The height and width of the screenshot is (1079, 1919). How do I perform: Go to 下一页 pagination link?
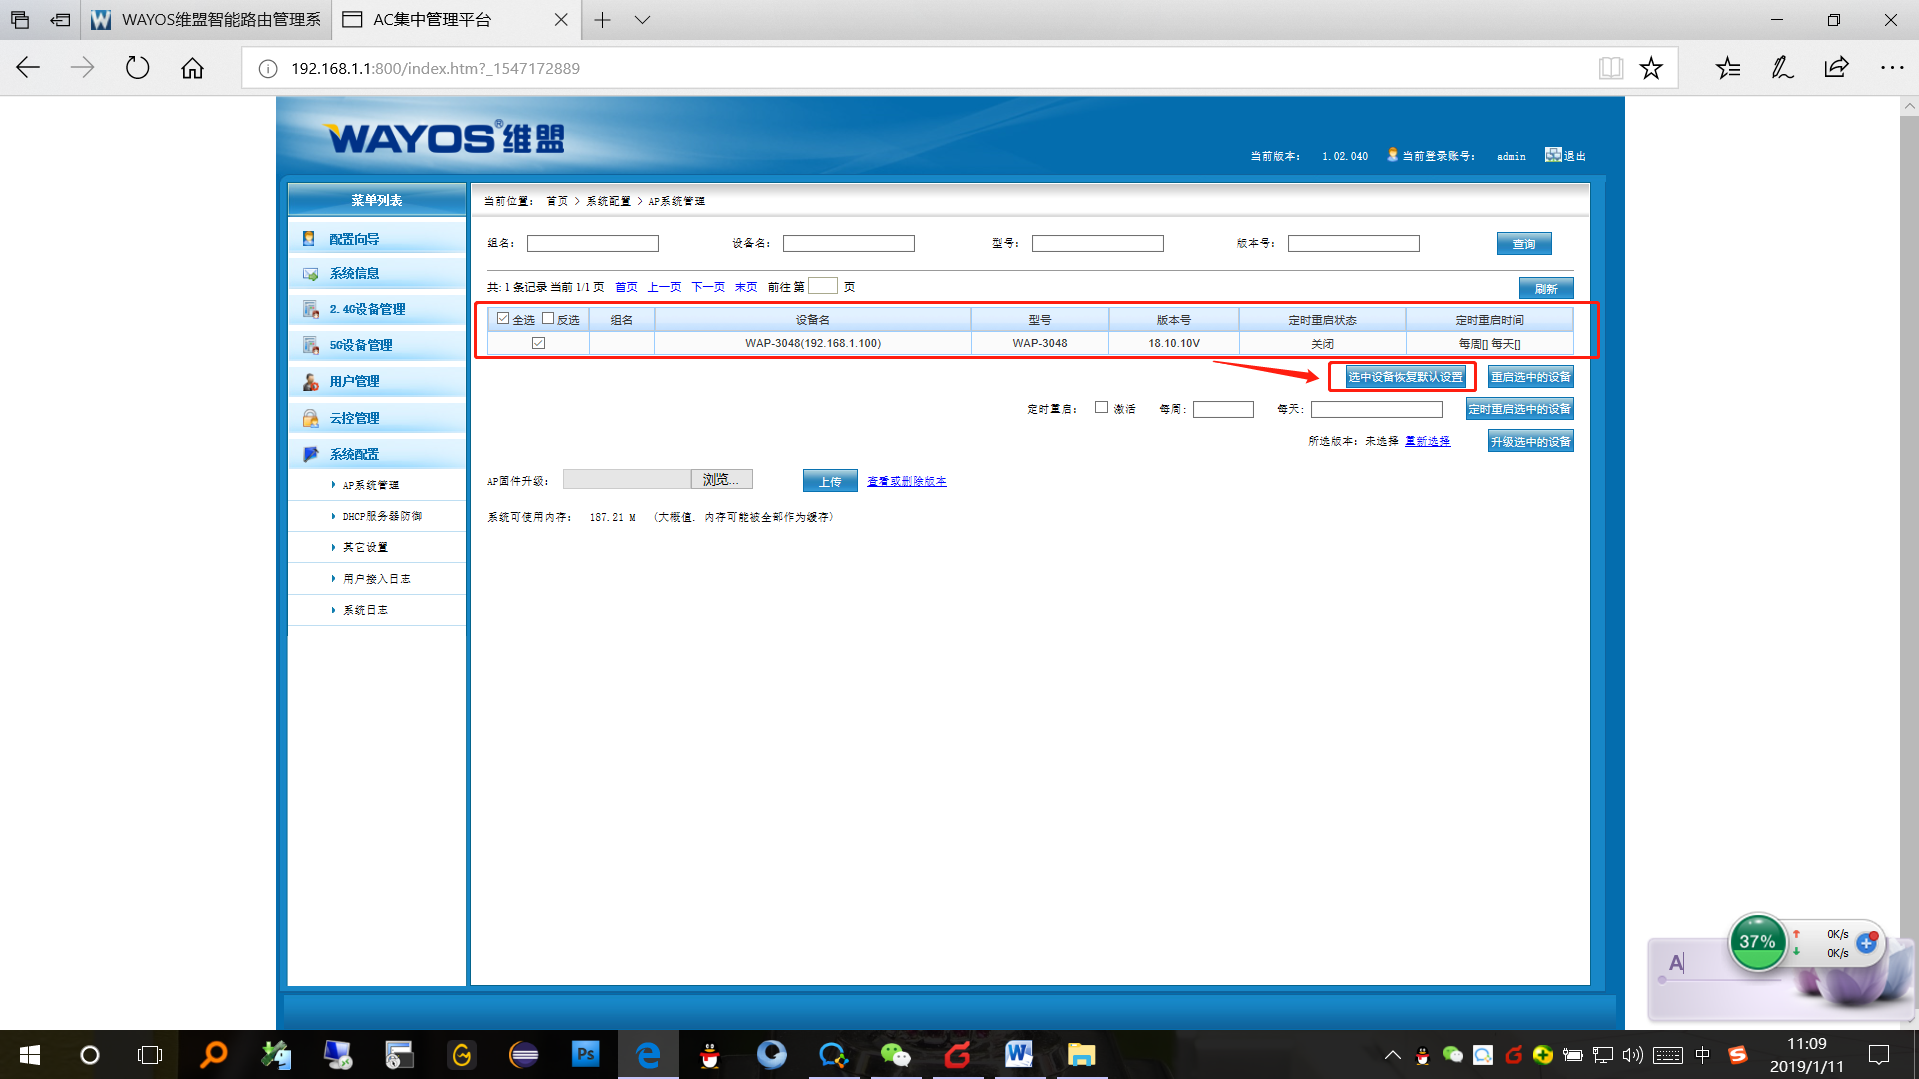coord(708,287)
